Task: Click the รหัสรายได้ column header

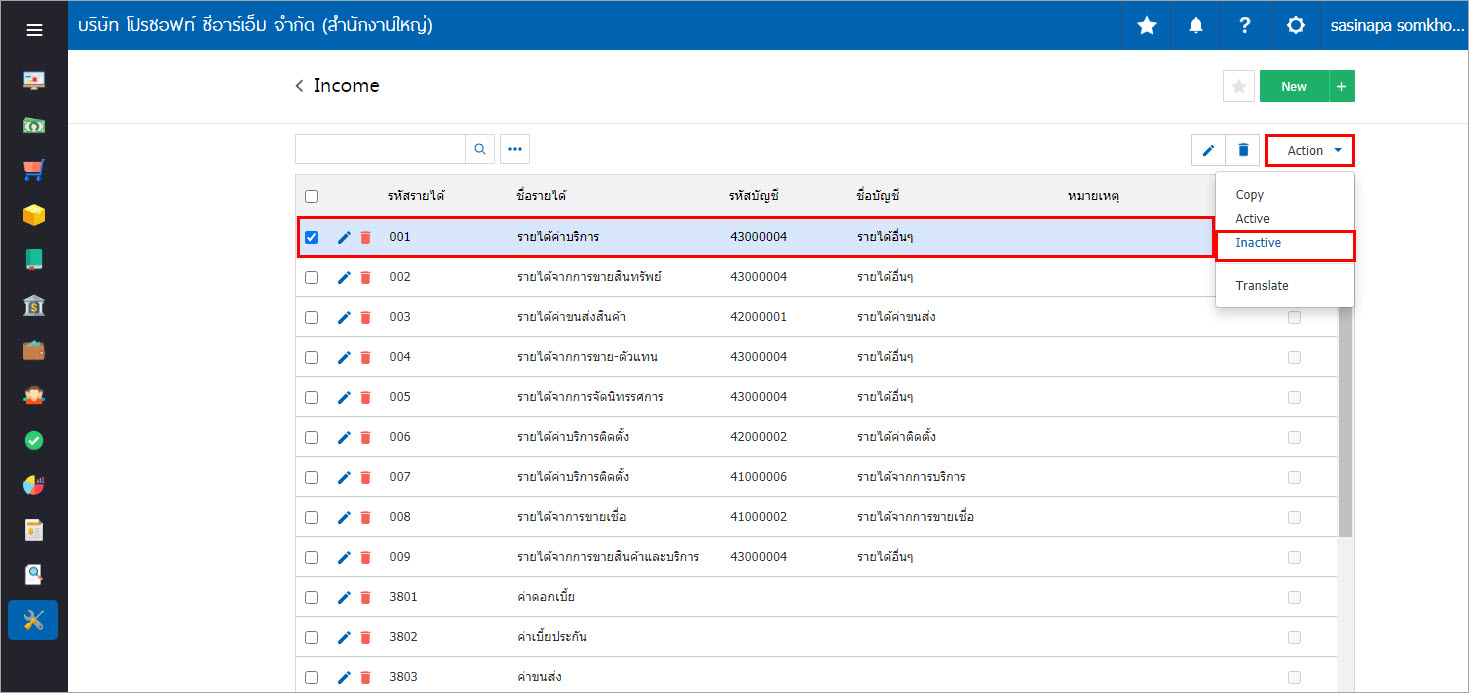Action: pos(416,196)
